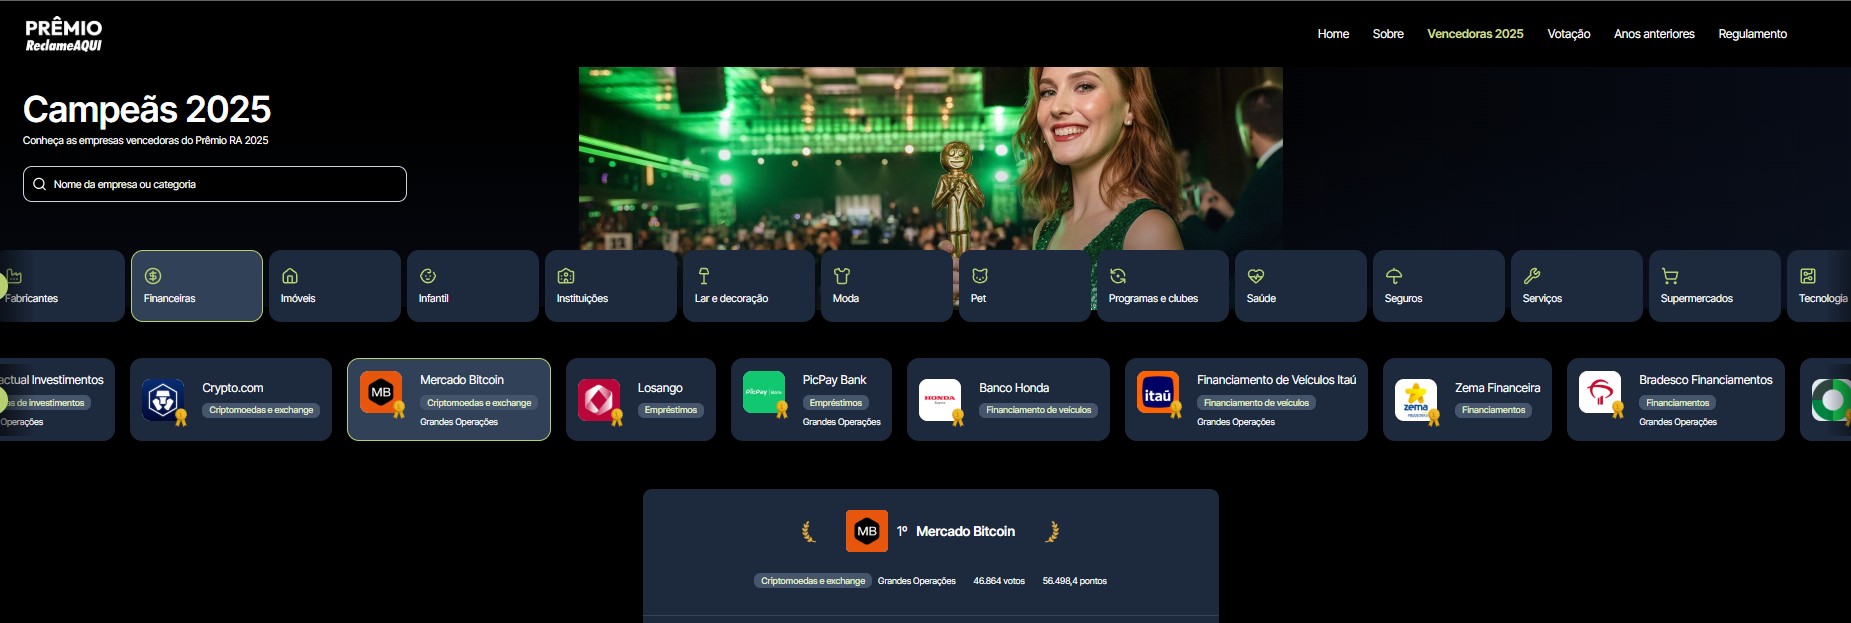Choose the Saúde heart icon

click(x=1256, y=276)
